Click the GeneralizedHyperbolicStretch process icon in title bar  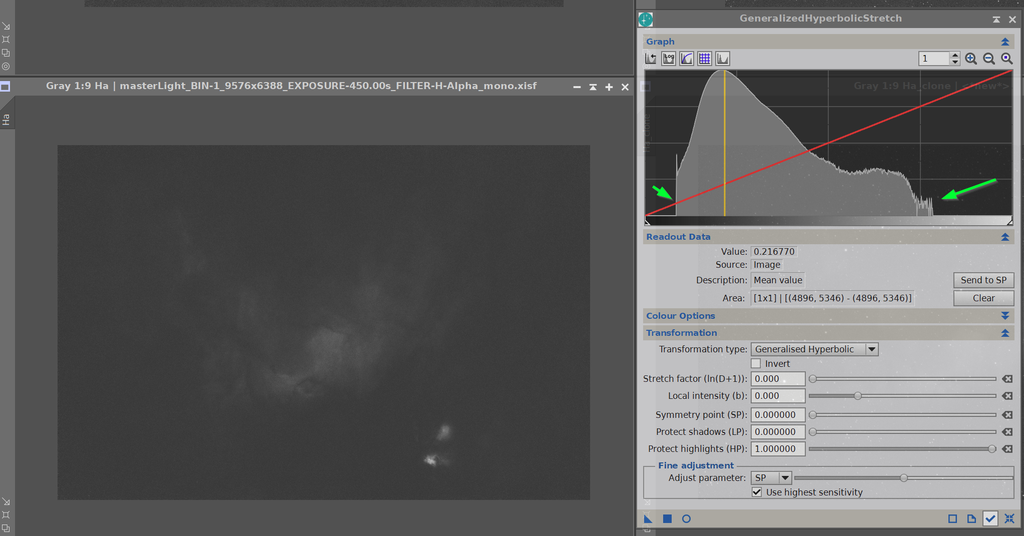tap(646, 19)
